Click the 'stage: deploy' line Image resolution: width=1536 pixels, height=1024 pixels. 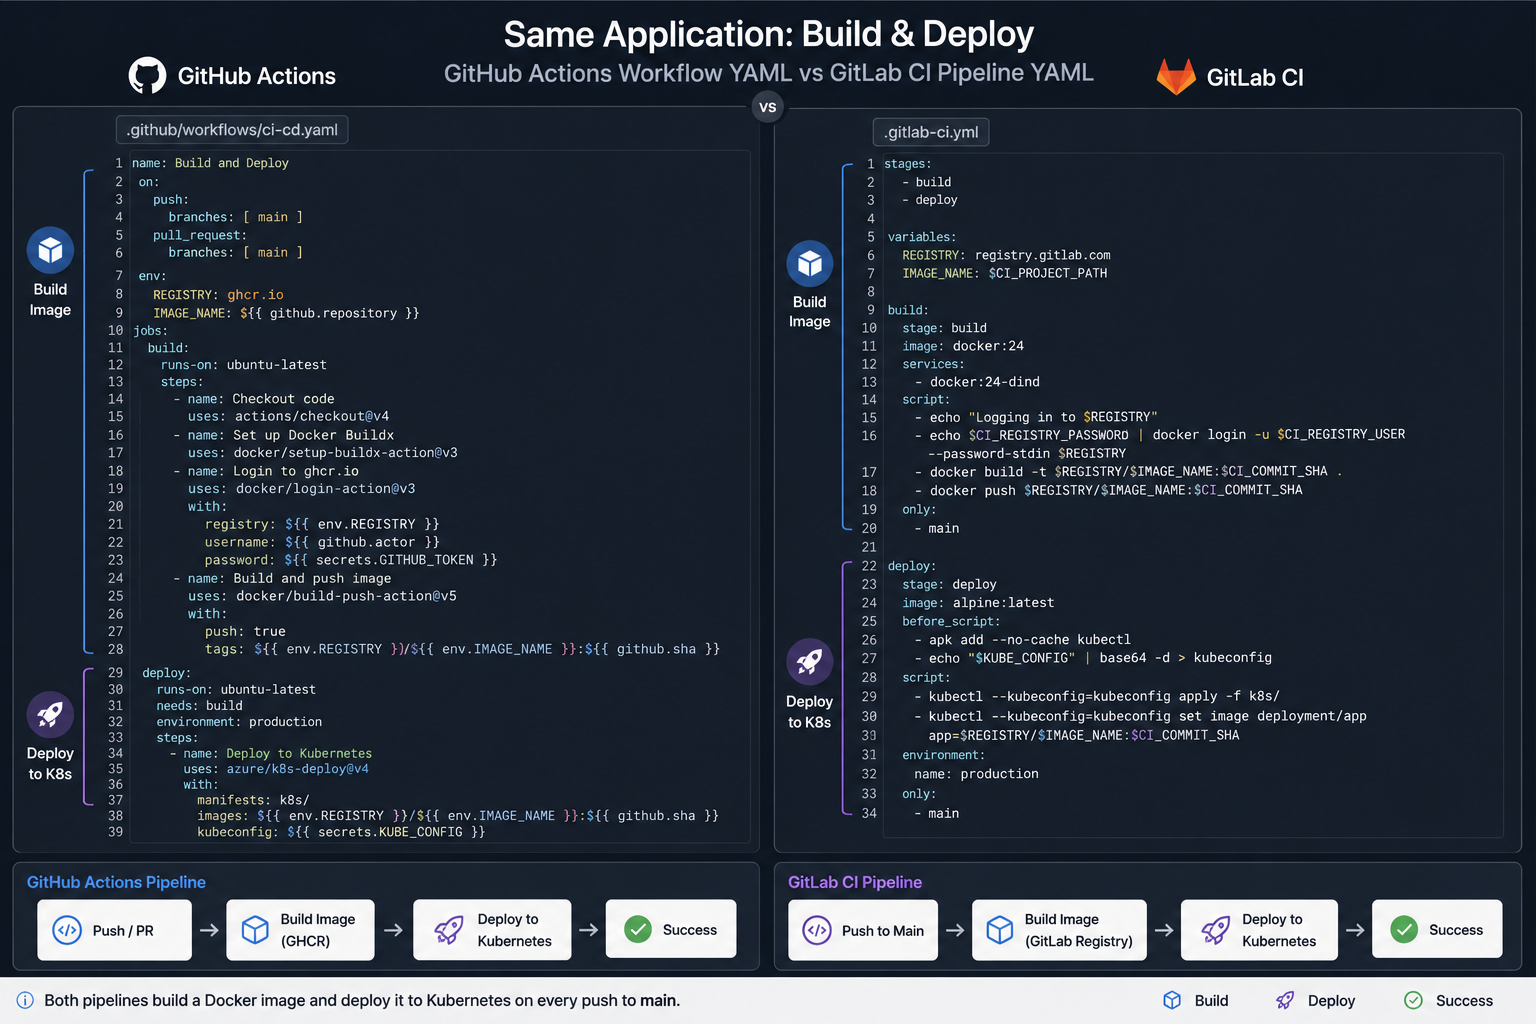pyautogui.click(x=949, y=585)
